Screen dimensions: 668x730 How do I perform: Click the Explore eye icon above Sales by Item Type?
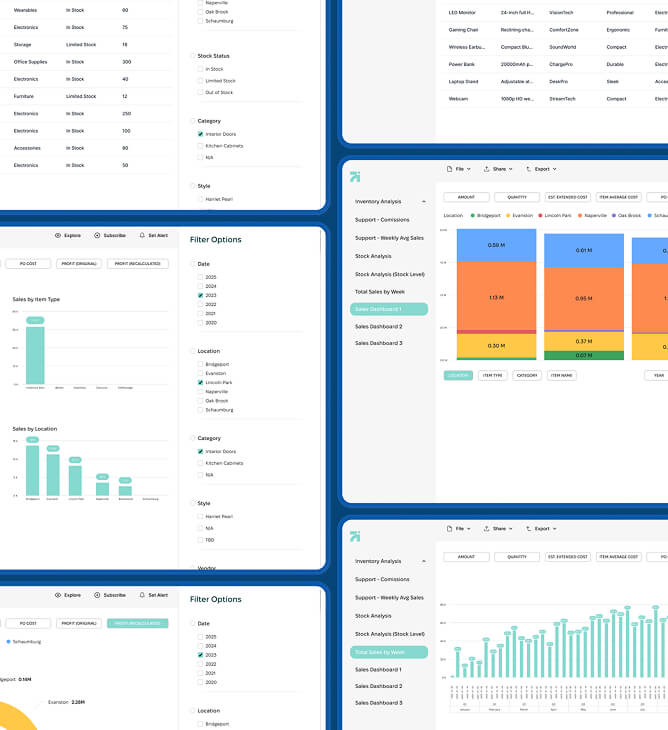coord(58,235)
